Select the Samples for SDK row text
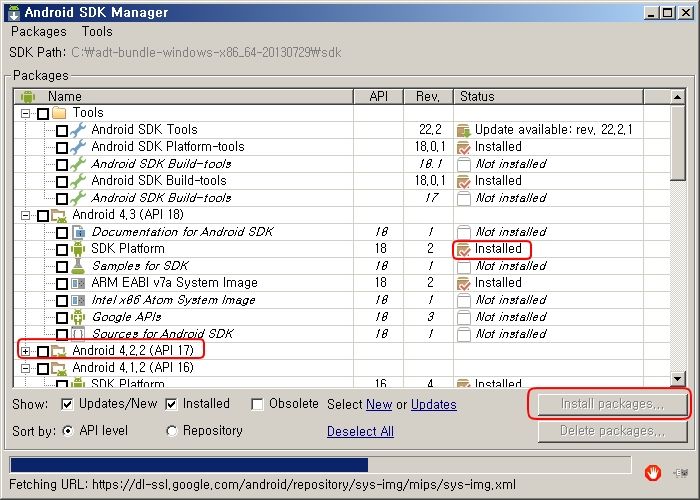Screen dimensions: 700x500 coord(140,266)
